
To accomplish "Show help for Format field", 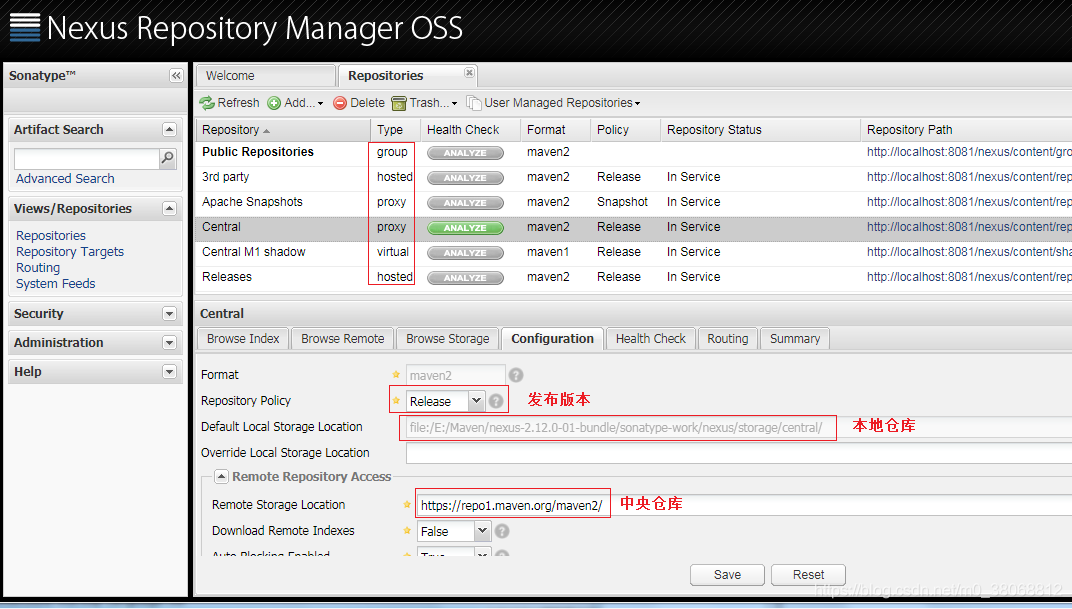I will coord(516,375).
